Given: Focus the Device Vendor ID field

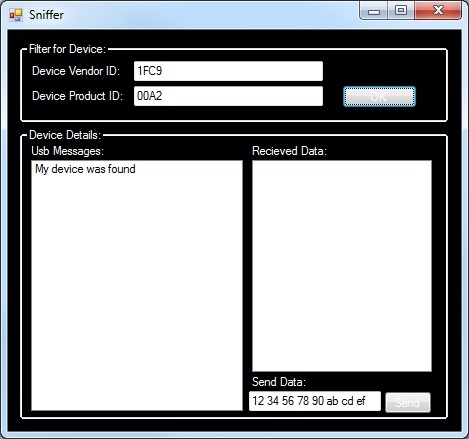Looking at the screenshot, I should (x=228, y=71).
